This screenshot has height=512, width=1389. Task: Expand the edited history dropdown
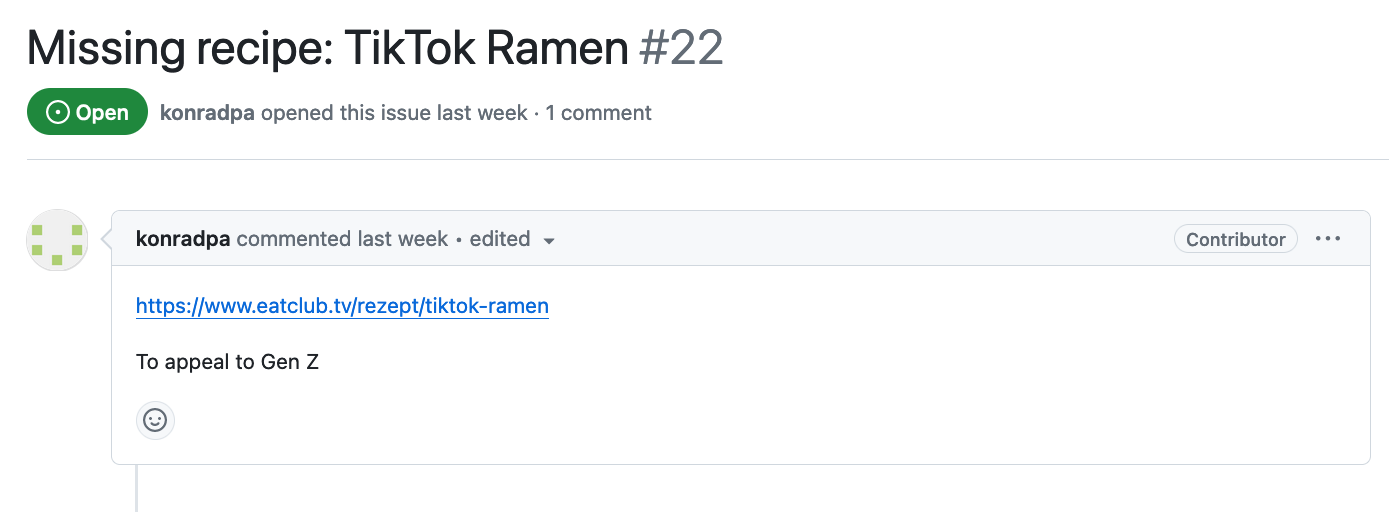click(x=548, y=240)
